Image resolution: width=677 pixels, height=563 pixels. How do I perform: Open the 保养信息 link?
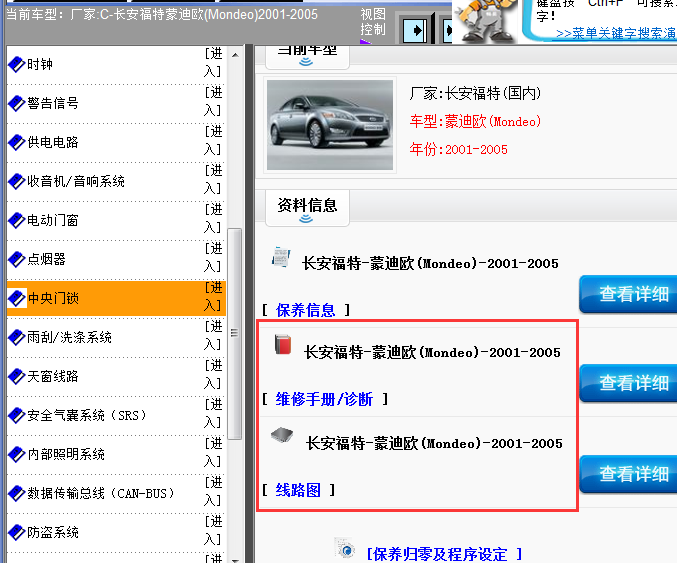pyautogui.click(x=305, y=310)
